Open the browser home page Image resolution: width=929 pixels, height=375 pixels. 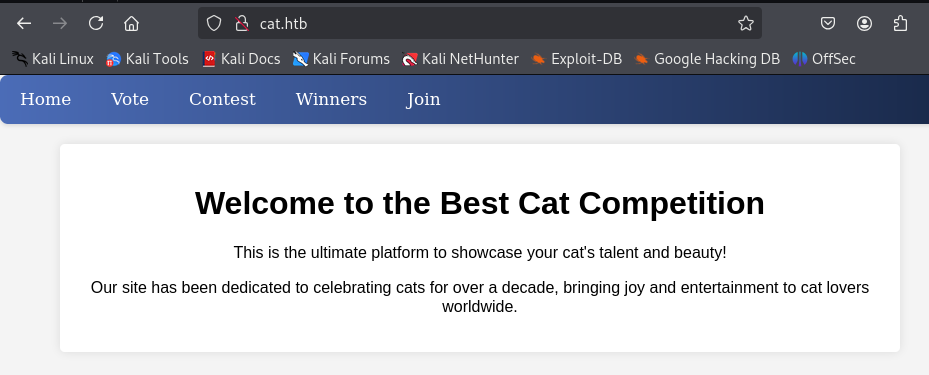(x=132, y=23)
